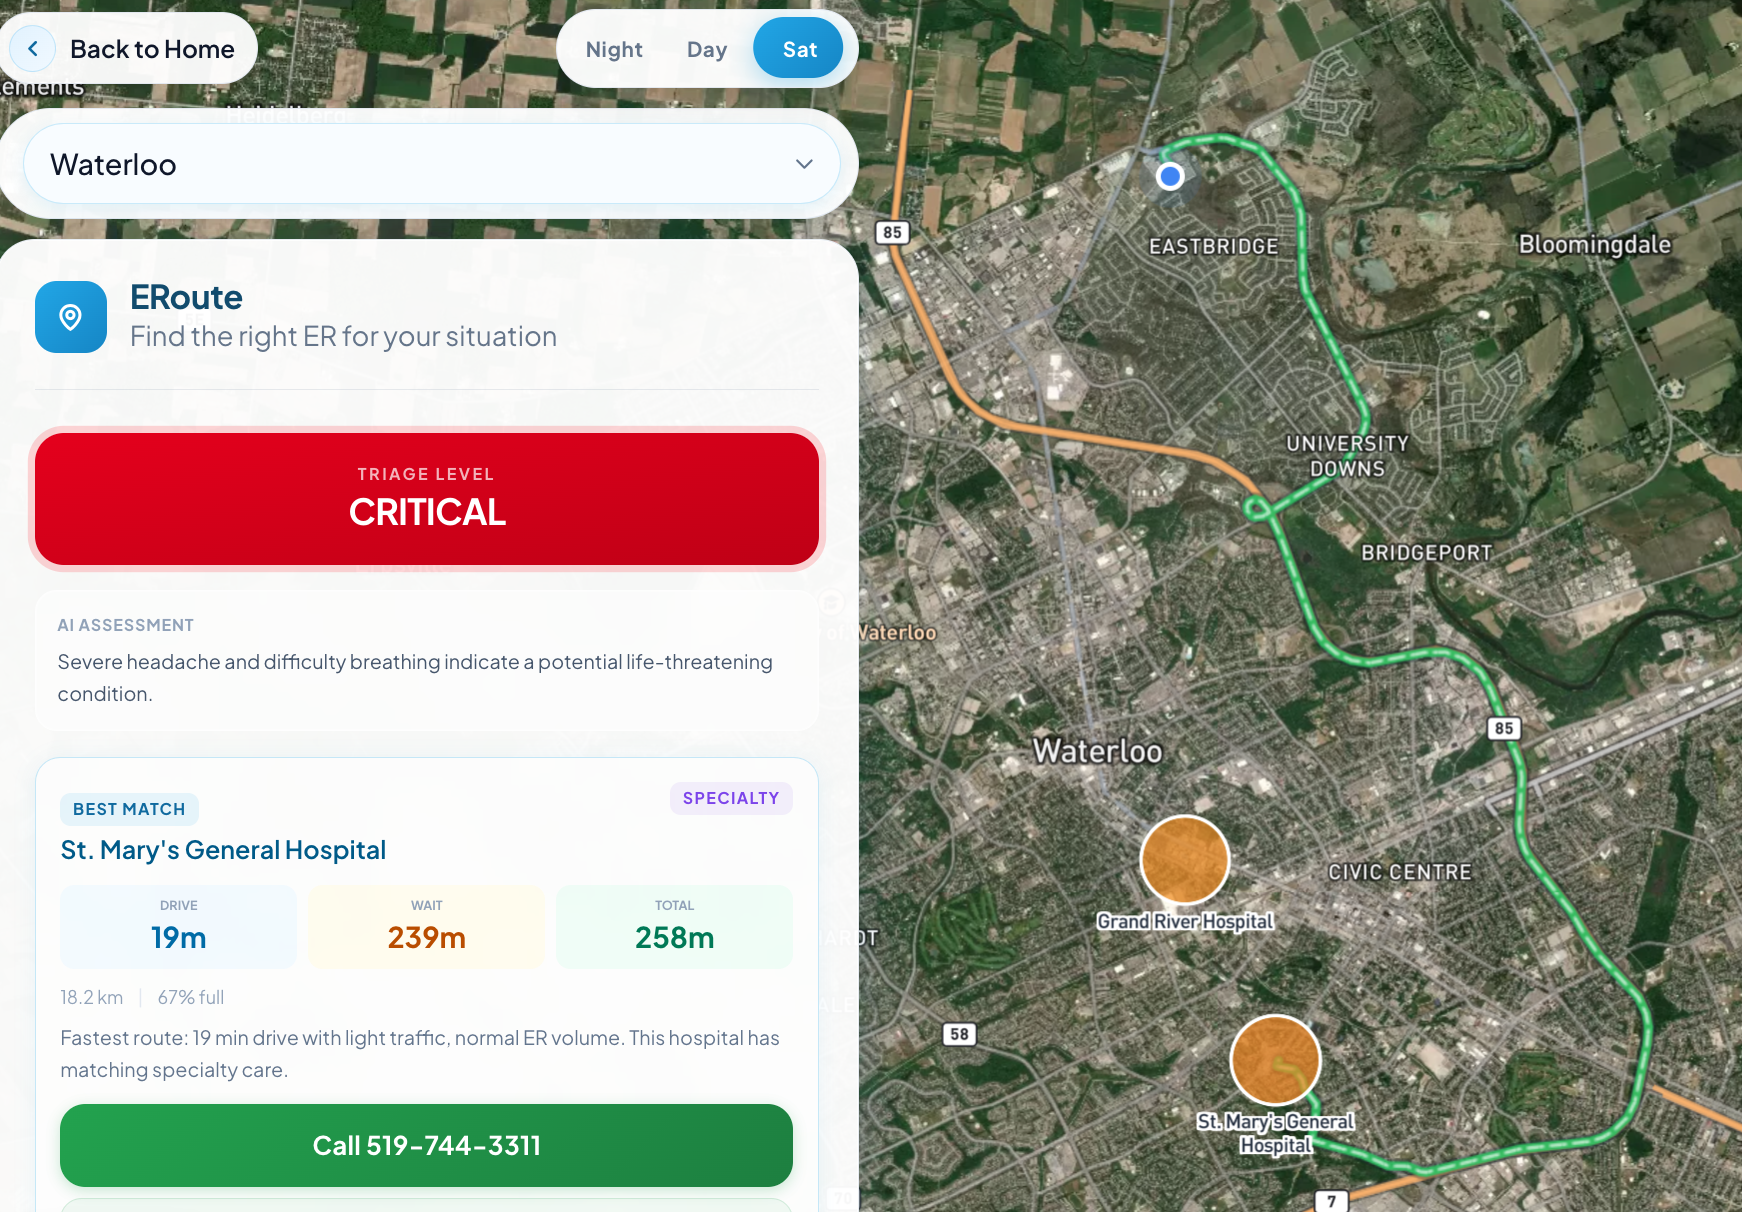
Task: Click the EASTBRIDGE map label
Action: (1213, 246)
